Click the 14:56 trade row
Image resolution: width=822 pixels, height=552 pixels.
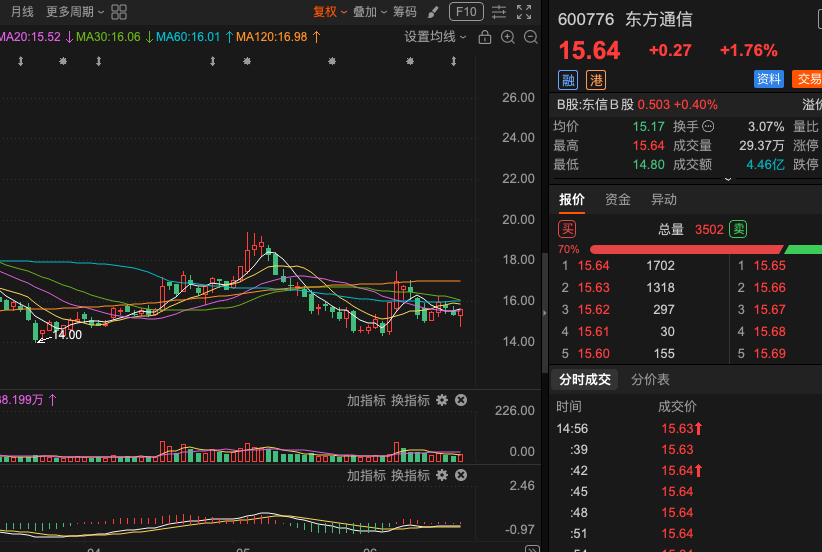(687, 429)
